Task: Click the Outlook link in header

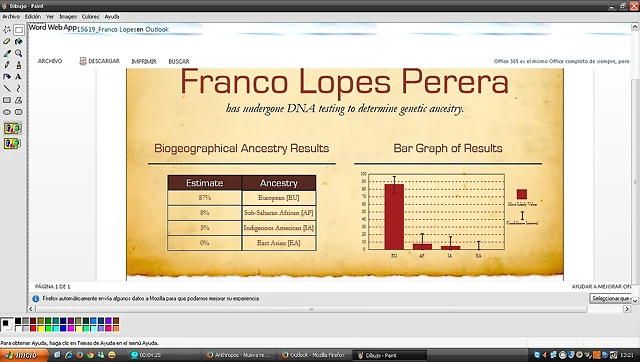Action: [157, 29]
